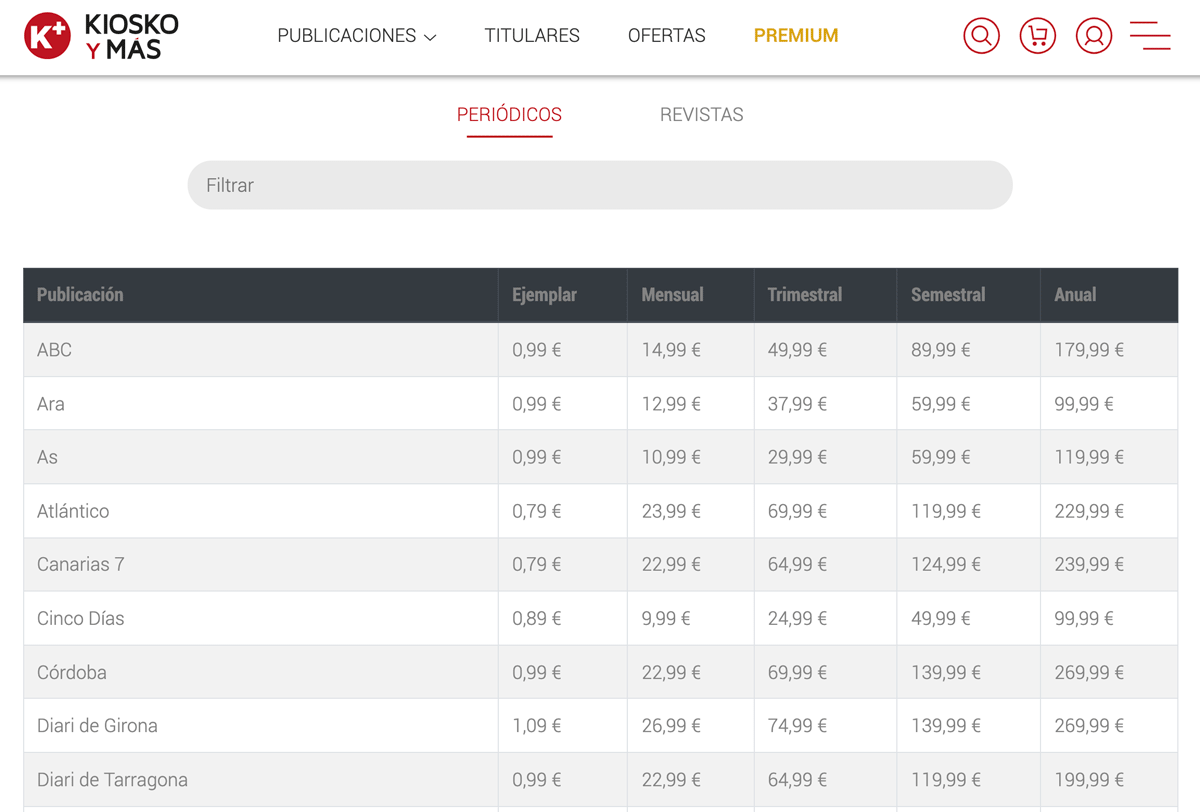Open the search magnifier icon
The width and height of the screenshot is (1200, 812).
[981, 36]
